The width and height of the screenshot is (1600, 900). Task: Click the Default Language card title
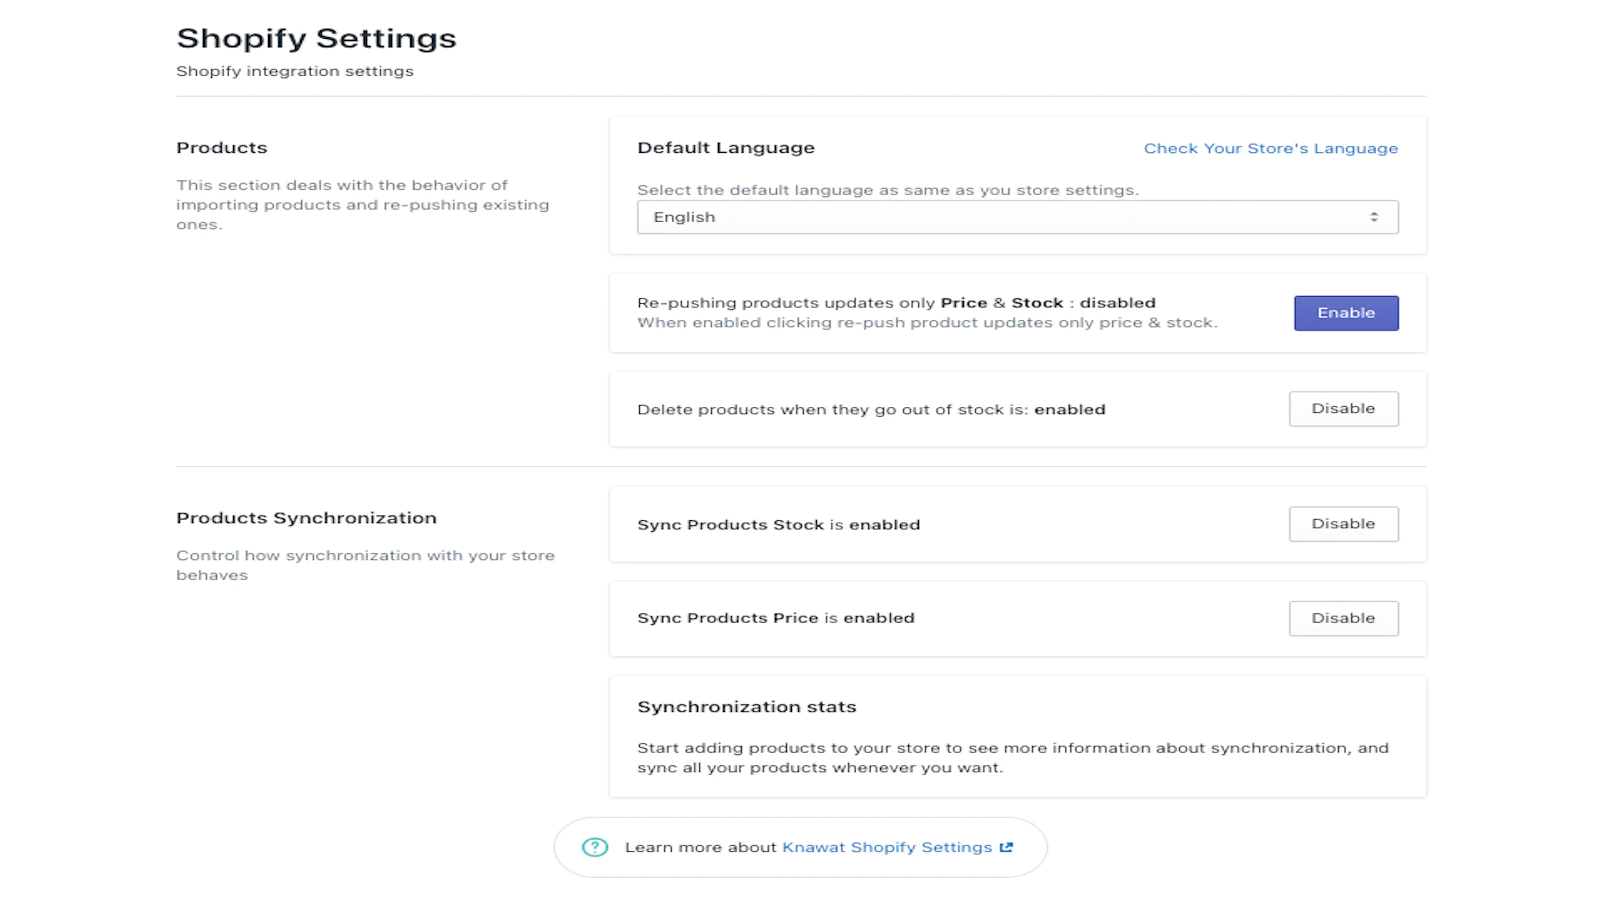[726, 148]
